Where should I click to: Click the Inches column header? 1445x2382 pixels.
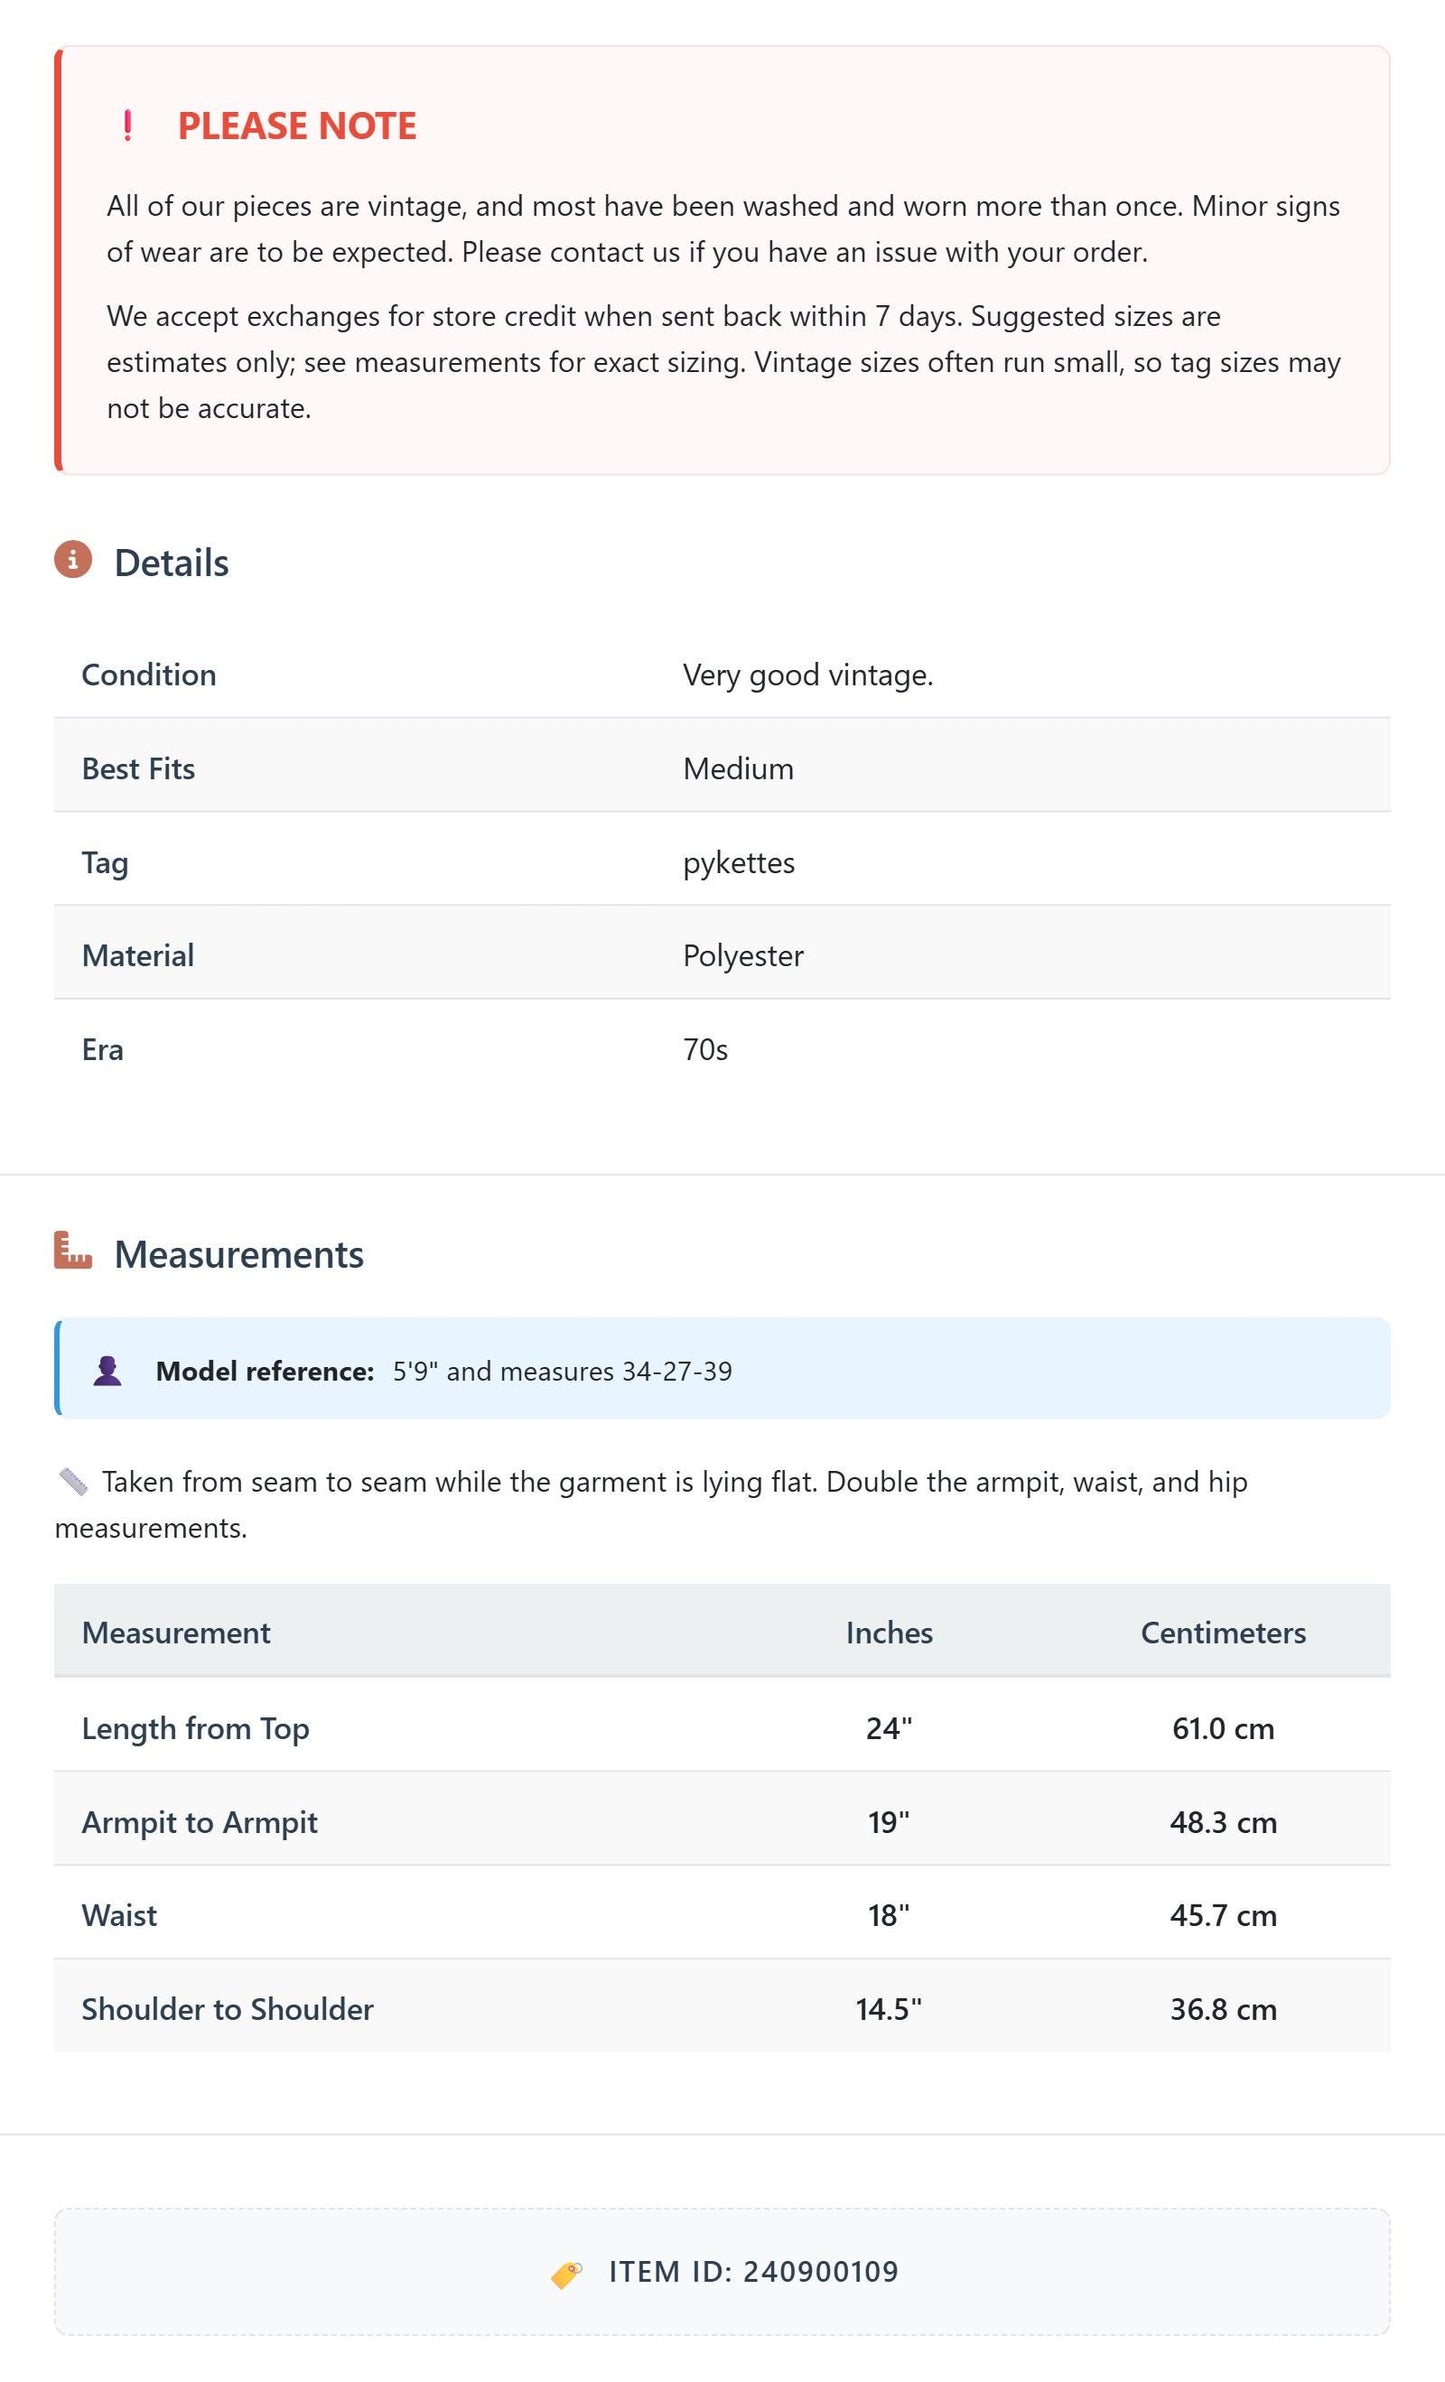tap(889, 1632)
